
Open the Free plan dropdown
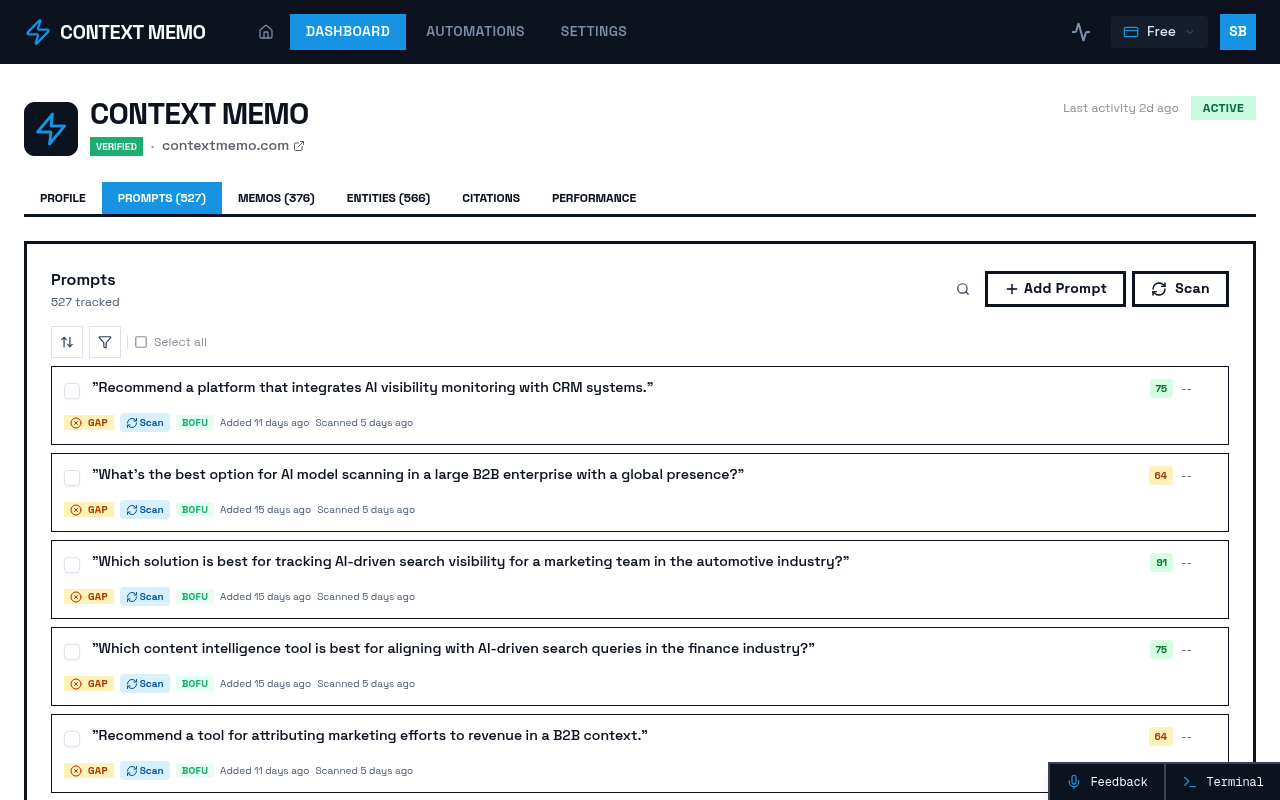pyautogui.click(x=1159, y=31)
